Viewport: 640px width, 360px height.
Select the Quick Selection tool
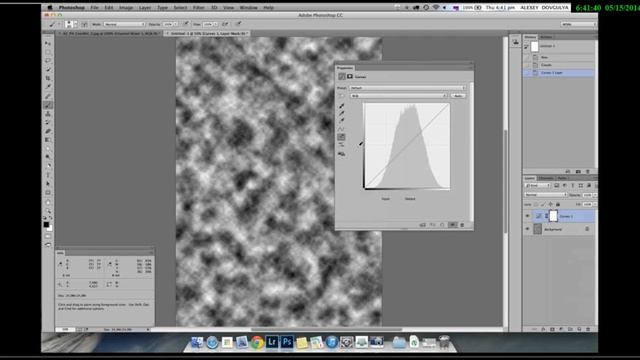[x=48, y=70]
